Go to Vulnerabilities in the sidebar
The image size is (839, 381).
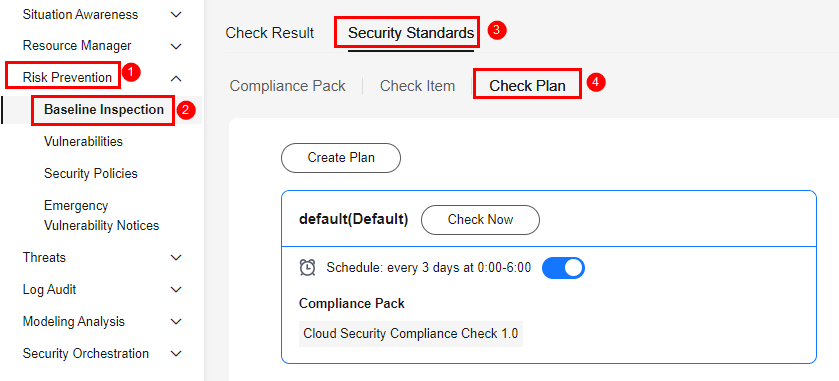(83, 142)
